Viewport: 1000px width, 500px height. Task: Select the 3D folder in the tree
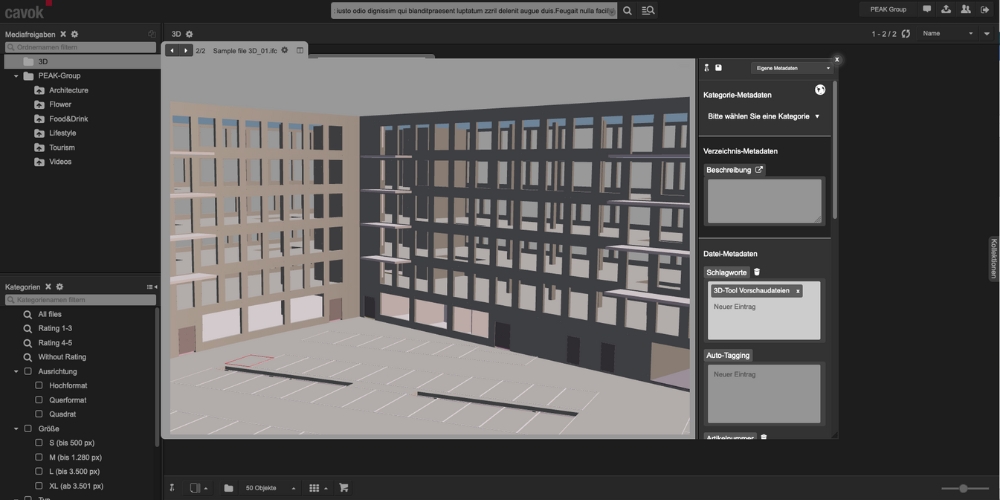[x=82, y=62]
